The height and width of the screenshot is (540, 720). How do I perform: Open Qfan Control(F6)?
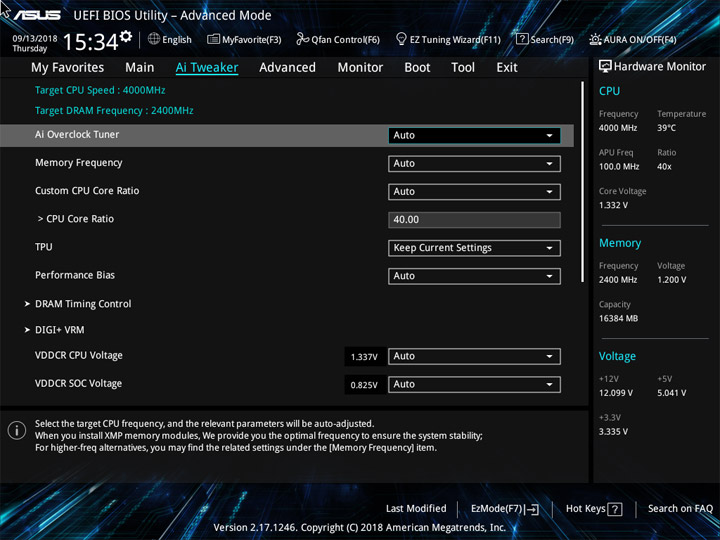338,39
